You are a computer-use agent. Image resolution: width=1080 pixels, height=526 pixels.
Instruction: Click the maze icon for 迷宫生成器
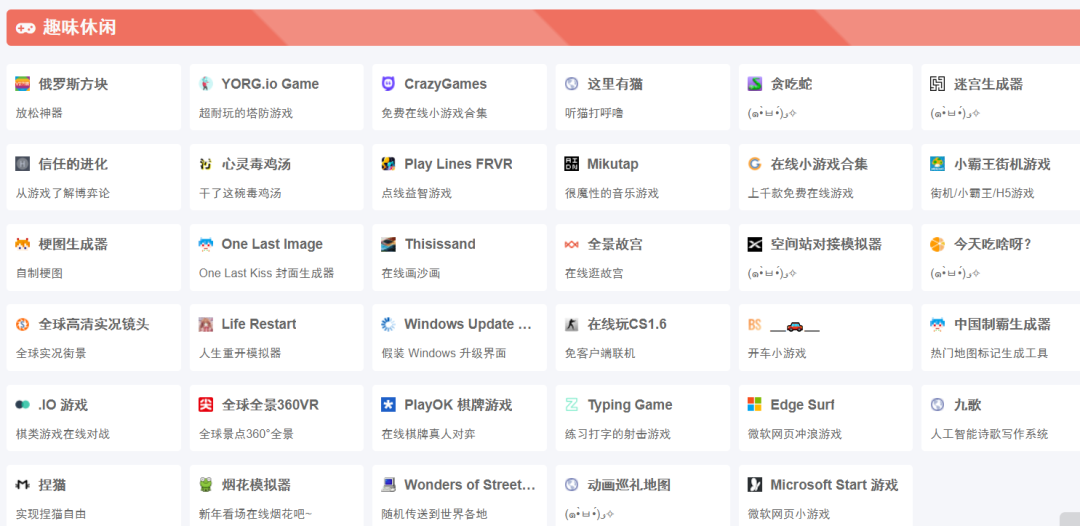pyautogui.click(x=937, y=84)
